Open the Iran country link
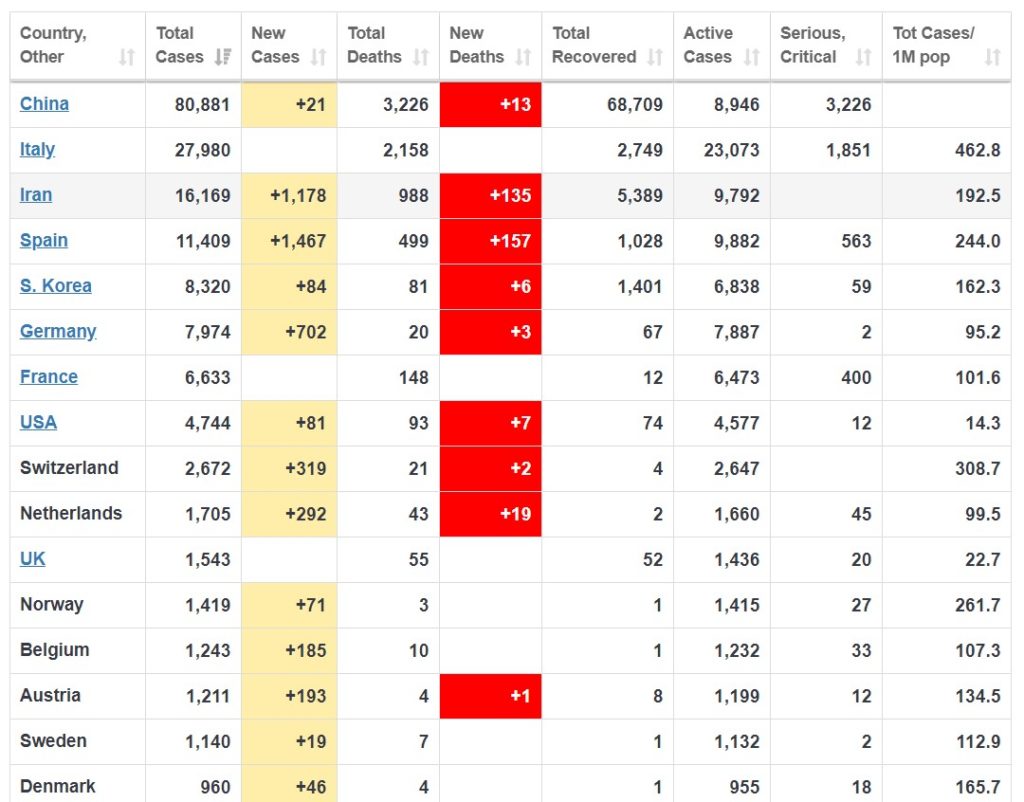 36,195
